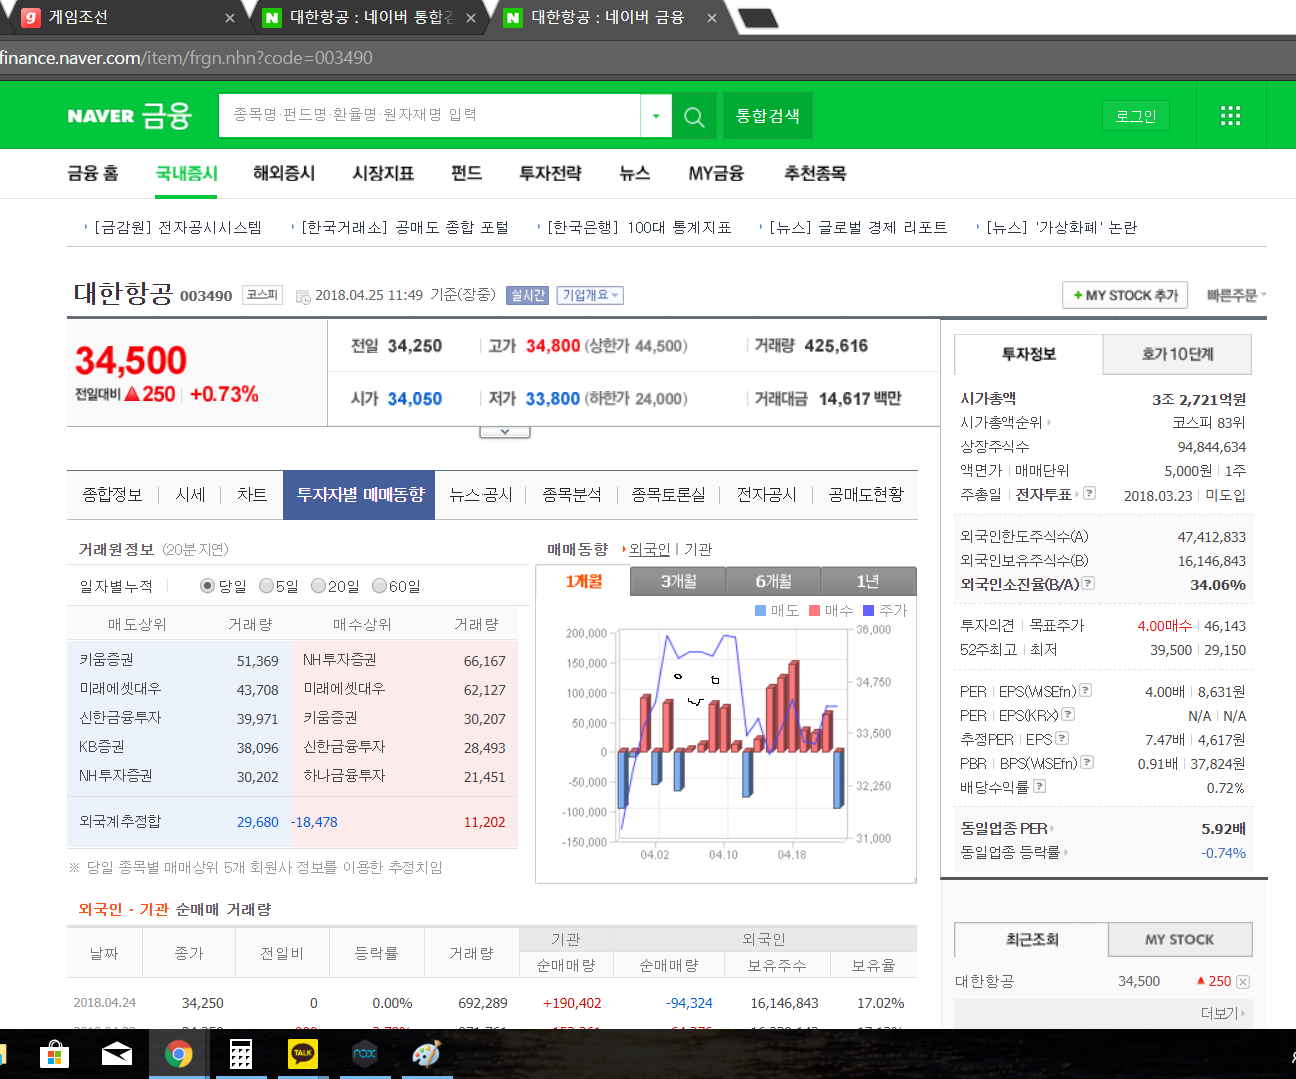1296x1079 pixels.
Task: Choose the 60일 radio button
Action: (379, 586)
